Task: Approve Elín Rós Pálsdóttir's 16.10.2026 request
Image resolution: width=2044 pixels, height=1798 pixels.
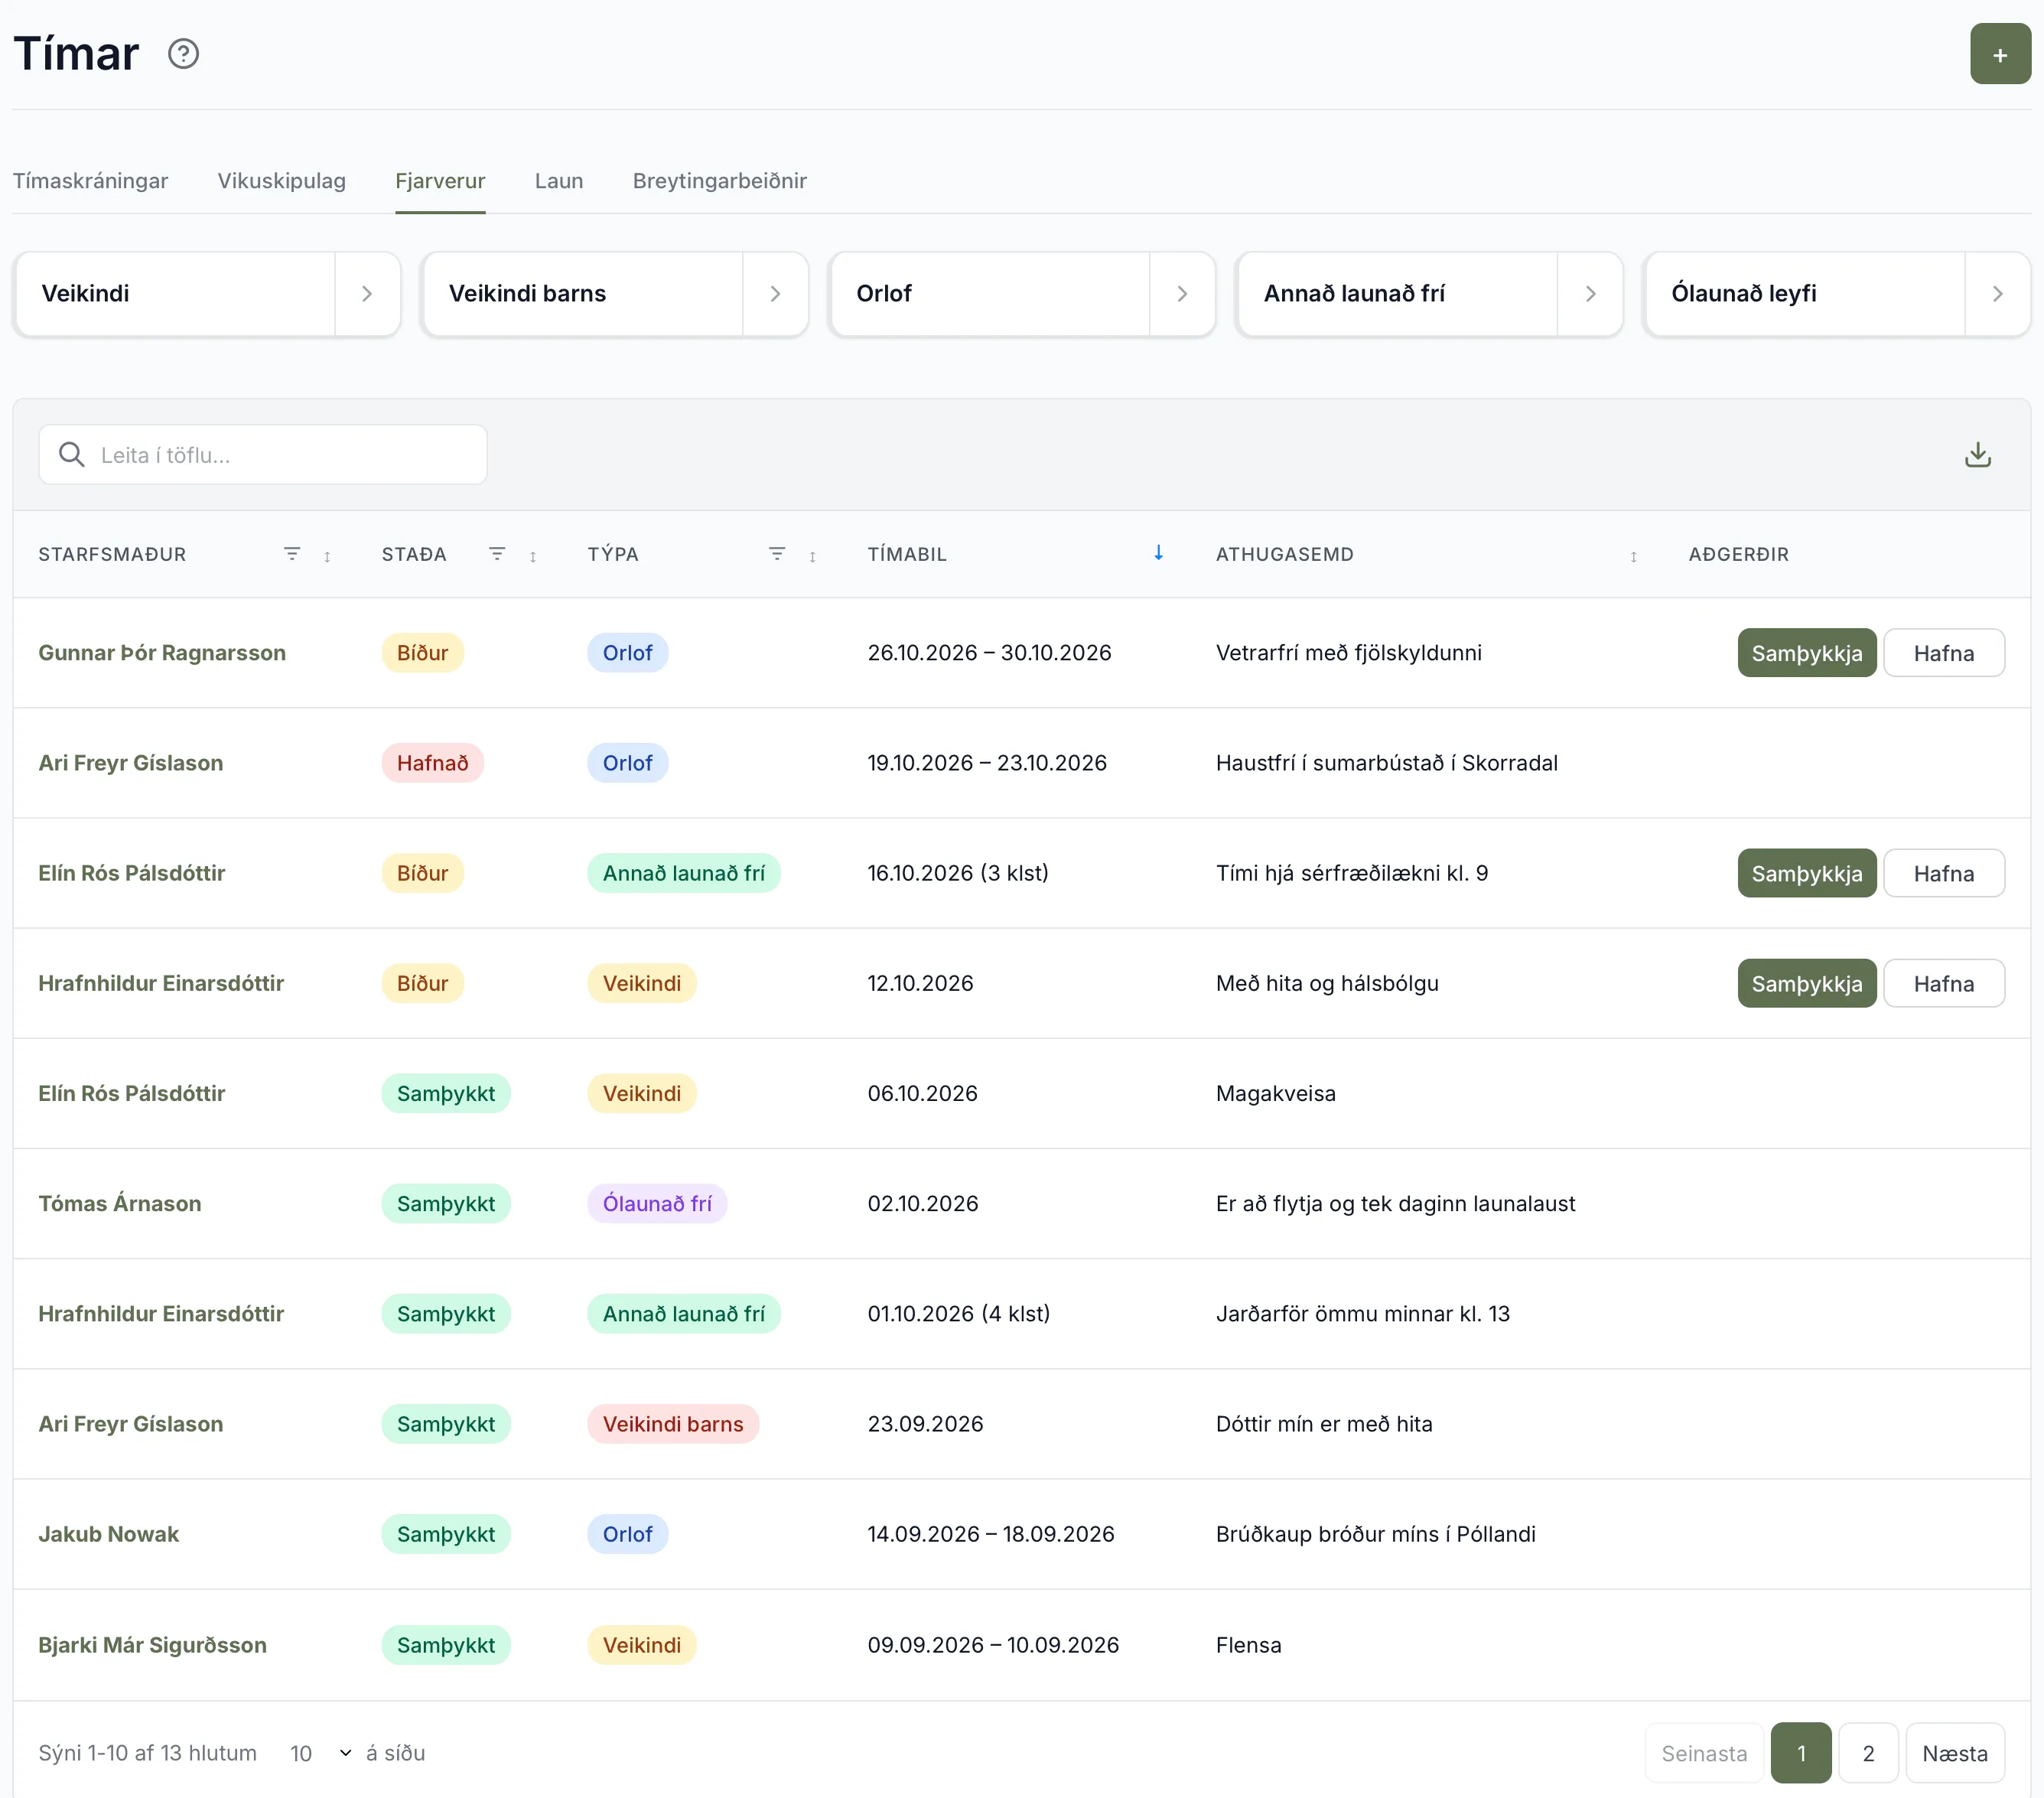Action: click(x=1806, y=873)
